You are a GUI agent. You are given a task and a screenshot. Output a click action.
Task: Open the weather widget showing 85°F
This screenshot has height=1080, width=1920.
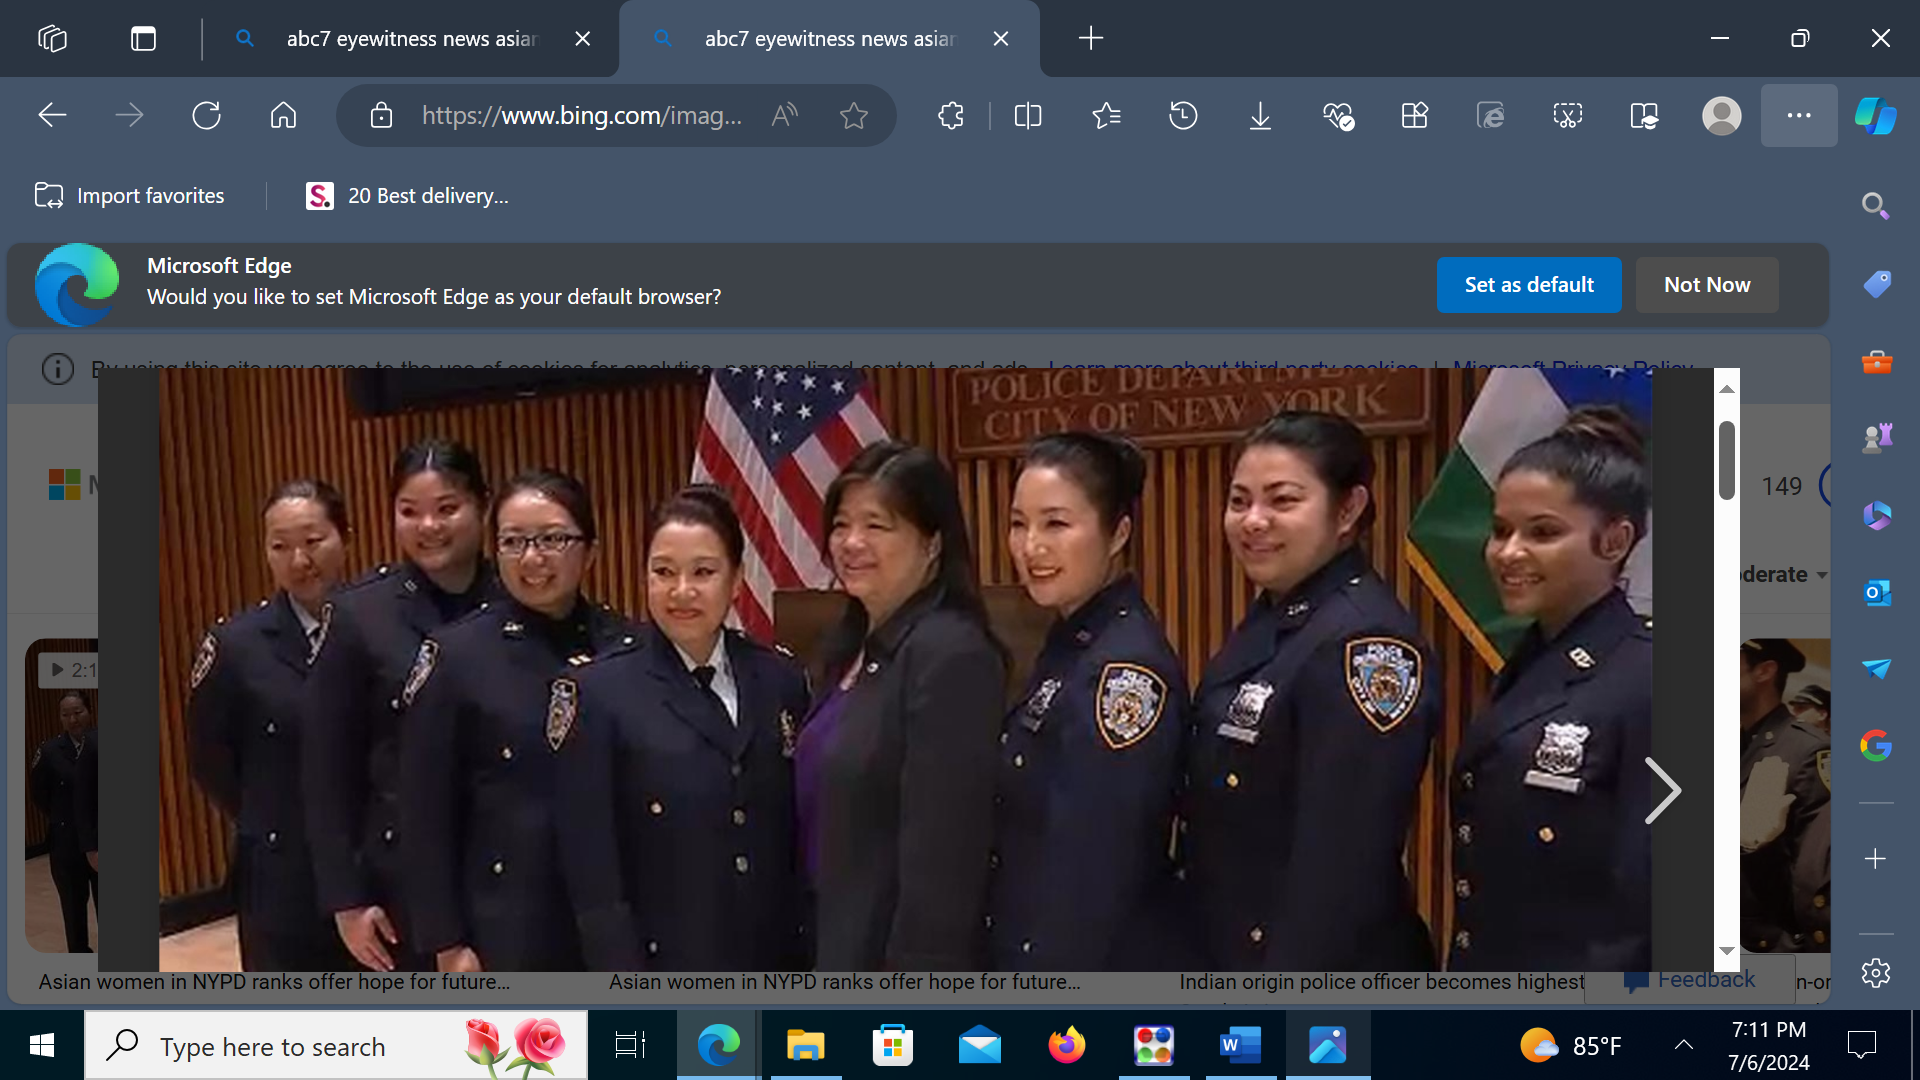[x=1570, y=1046]
